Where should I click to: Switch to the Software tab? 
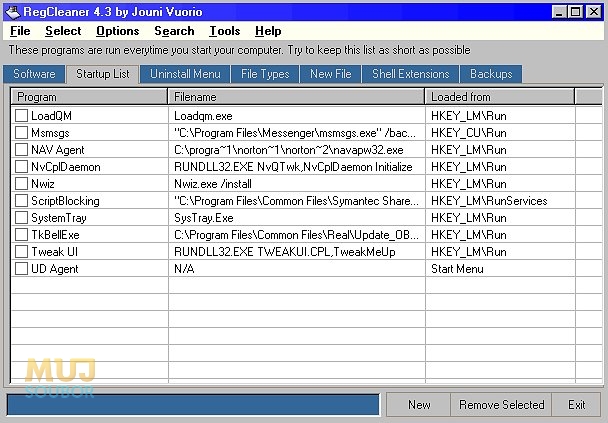click(34, 74)
